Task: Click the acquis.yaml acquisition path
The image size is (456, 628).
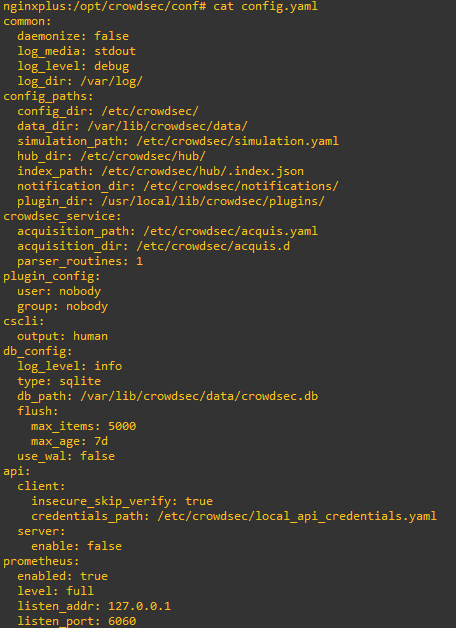Action: pyautogui.click(x=231, y=231)
